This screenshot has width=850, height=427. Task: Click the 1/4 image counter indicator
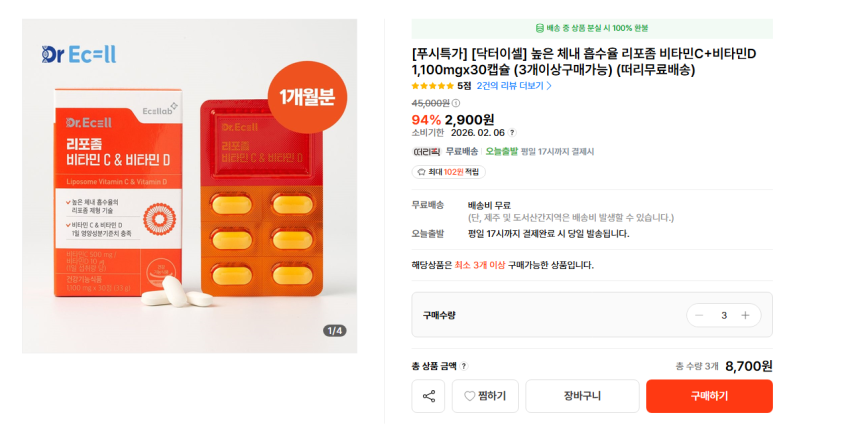tap(334, 331)
